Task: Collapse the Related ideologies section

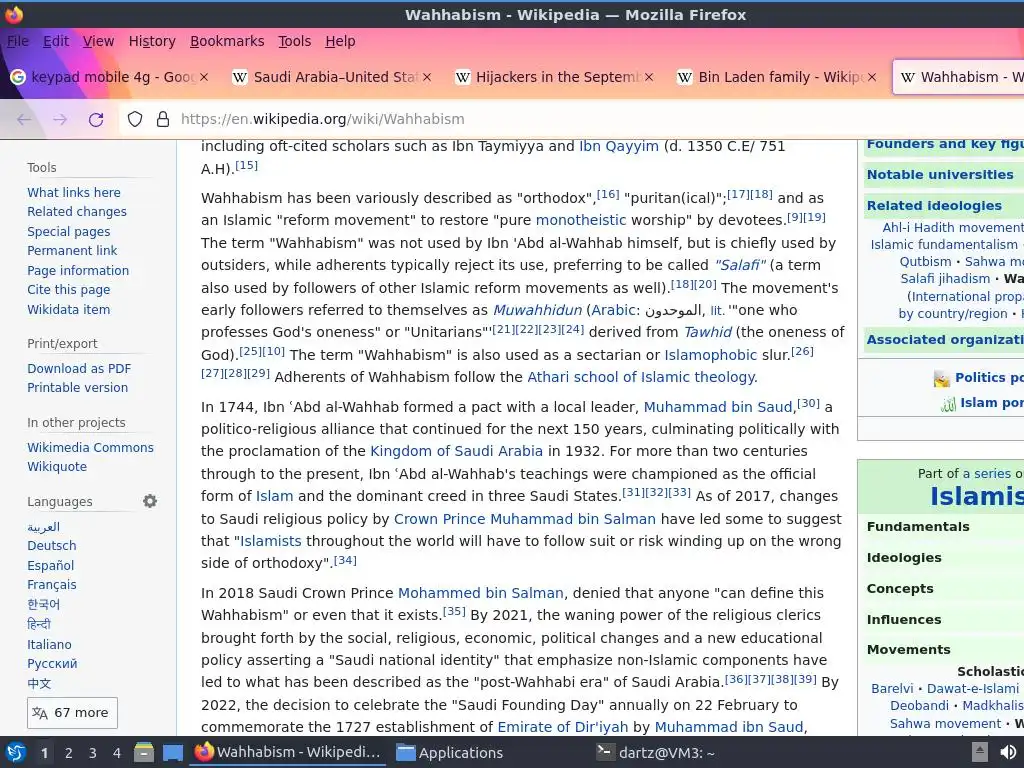Action: coord(934,206)
